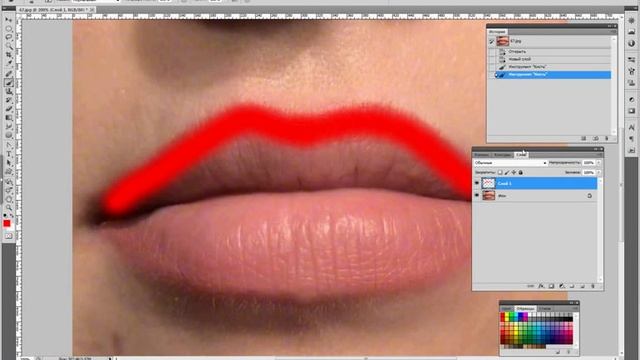The image size is (640, 360).
Task: Click the History panel tab
Action: tap(497, 31)
